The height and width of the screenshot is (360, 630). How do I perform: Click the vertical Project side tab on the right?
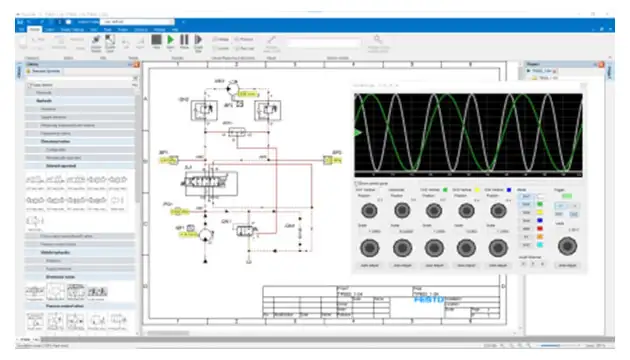[x=610, y=72]
